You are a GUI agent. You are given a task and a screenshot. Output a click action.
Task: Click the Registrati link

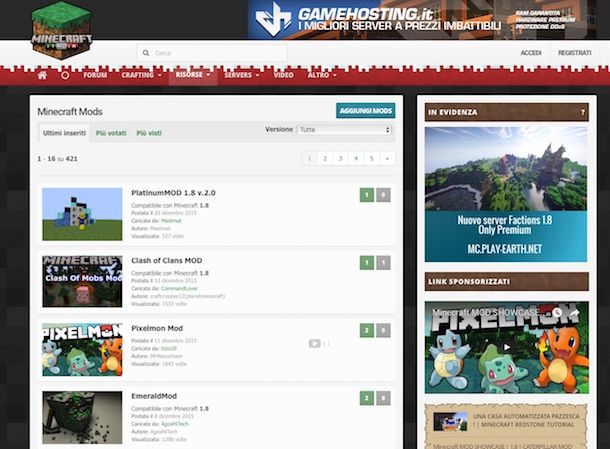coord(575,53)
